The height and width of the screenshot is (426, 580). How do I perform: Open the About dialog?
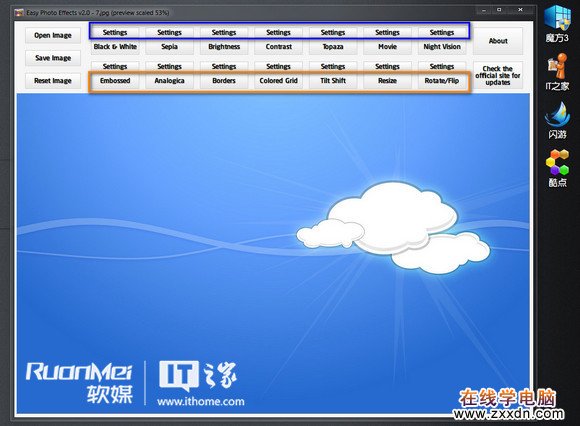point(498,41)
